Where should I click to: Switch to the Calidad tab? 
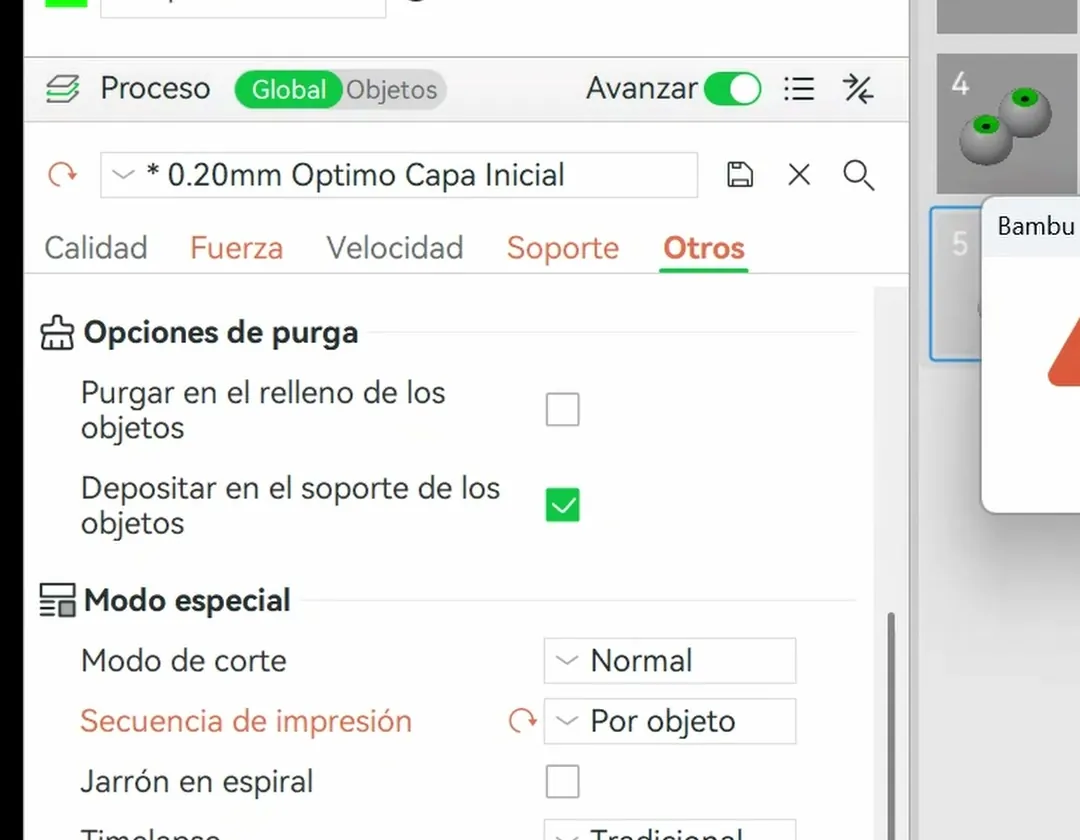96,248
